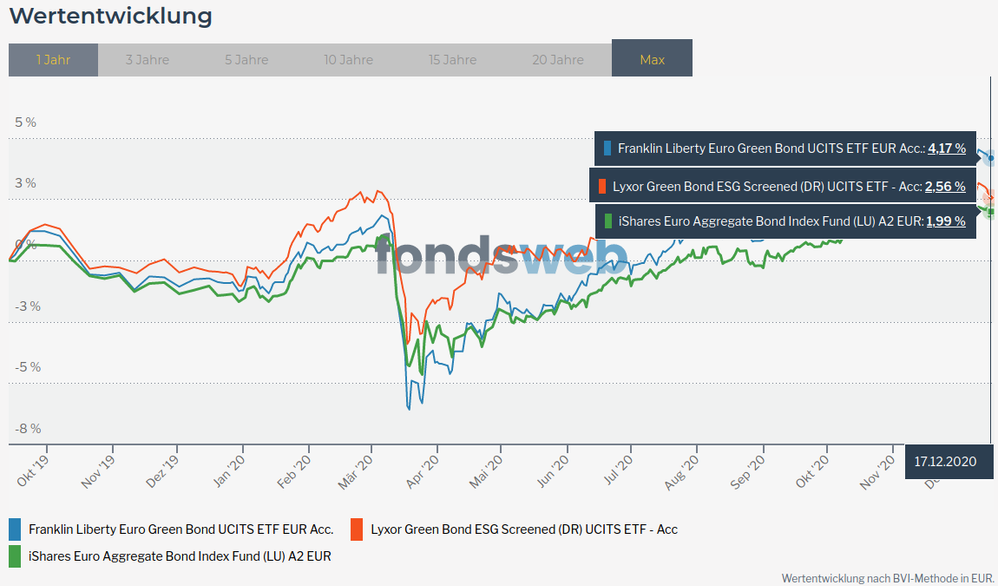This screenshot has width=998, height=586.
Task: Click green legend swatch for iShares fund
Action: tap(15, 555)
